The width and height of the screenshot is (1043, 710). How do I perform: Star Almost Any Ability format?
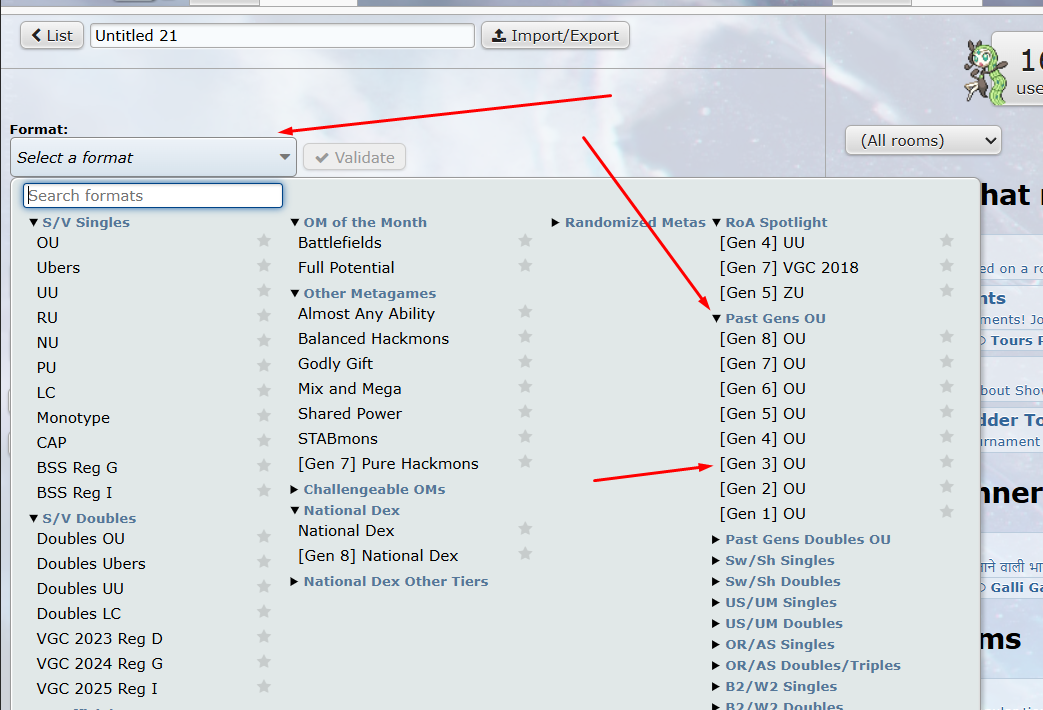tap(525, 311)
